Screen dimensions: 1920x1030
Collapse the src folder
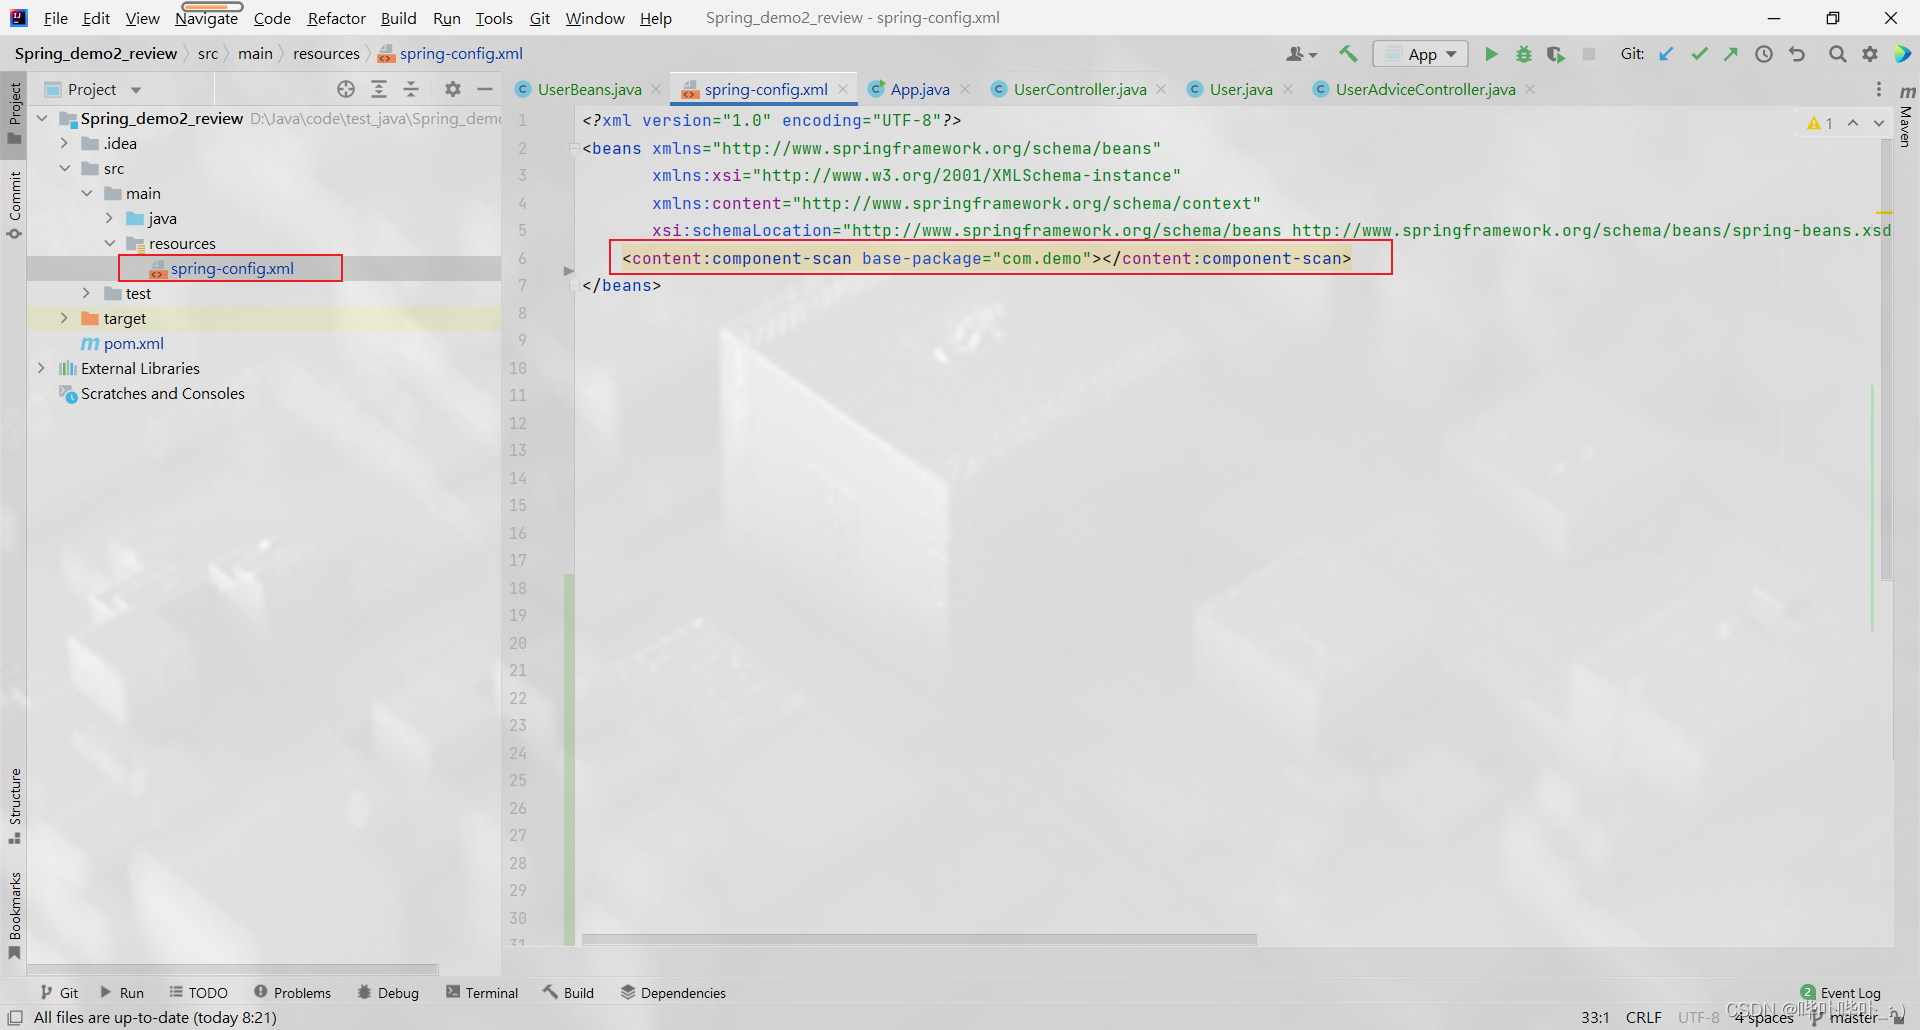[64, 168]
